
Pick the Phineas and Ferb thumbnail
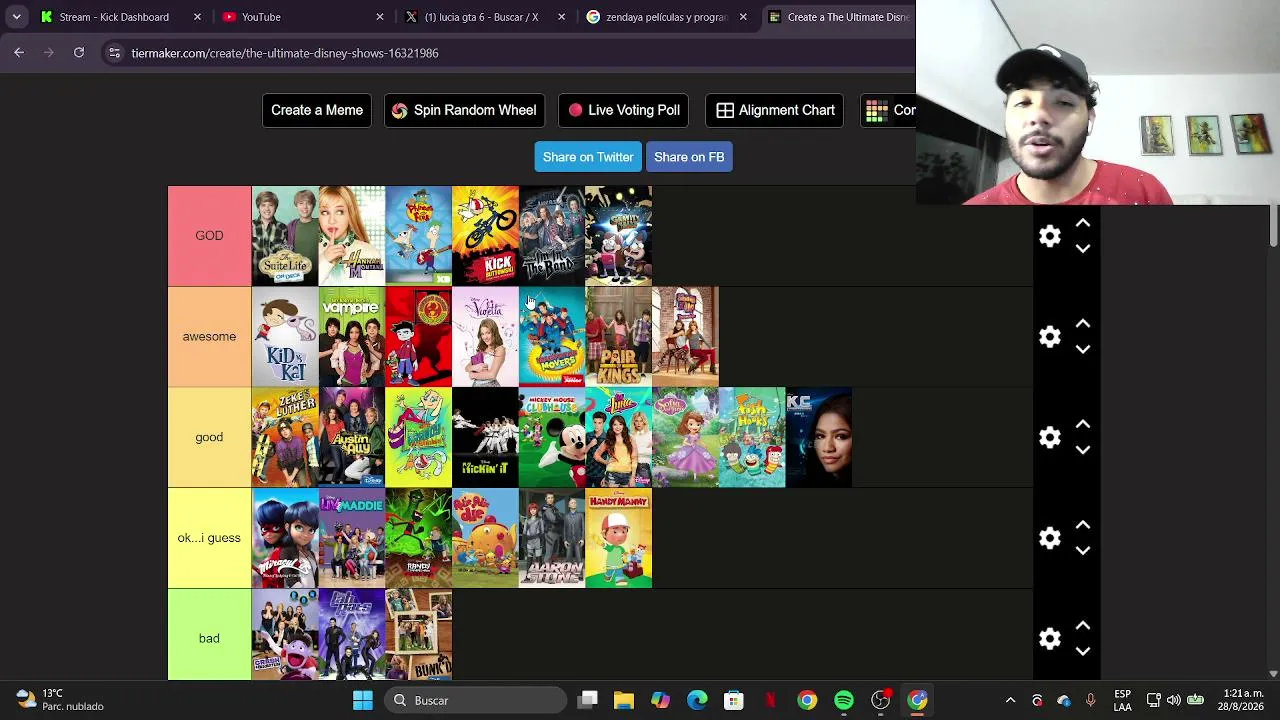tap(419, 236)
